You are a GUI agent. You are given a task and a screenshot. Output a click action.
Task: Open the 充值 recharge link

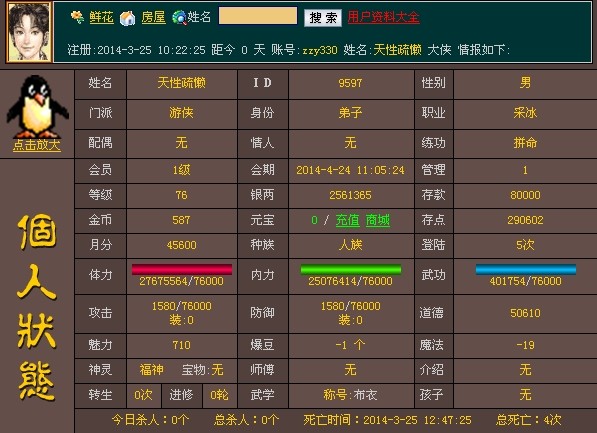[348, 220]
